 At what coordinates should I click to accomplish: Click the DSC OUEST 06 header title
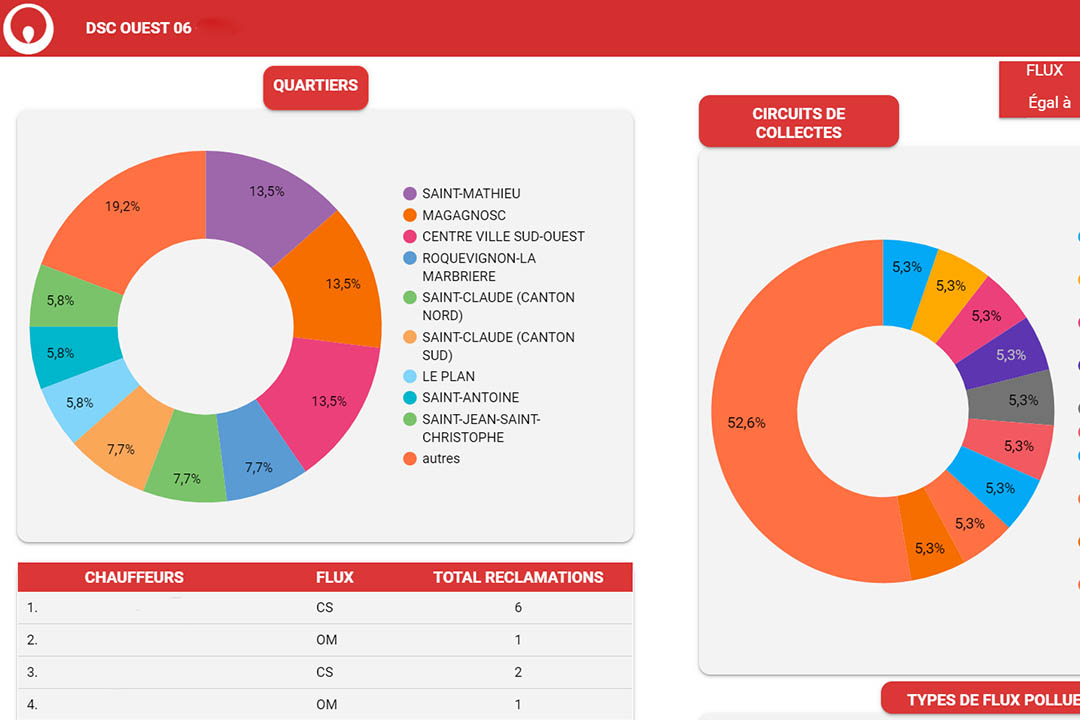pyautogui.click(x=138, y=28)
